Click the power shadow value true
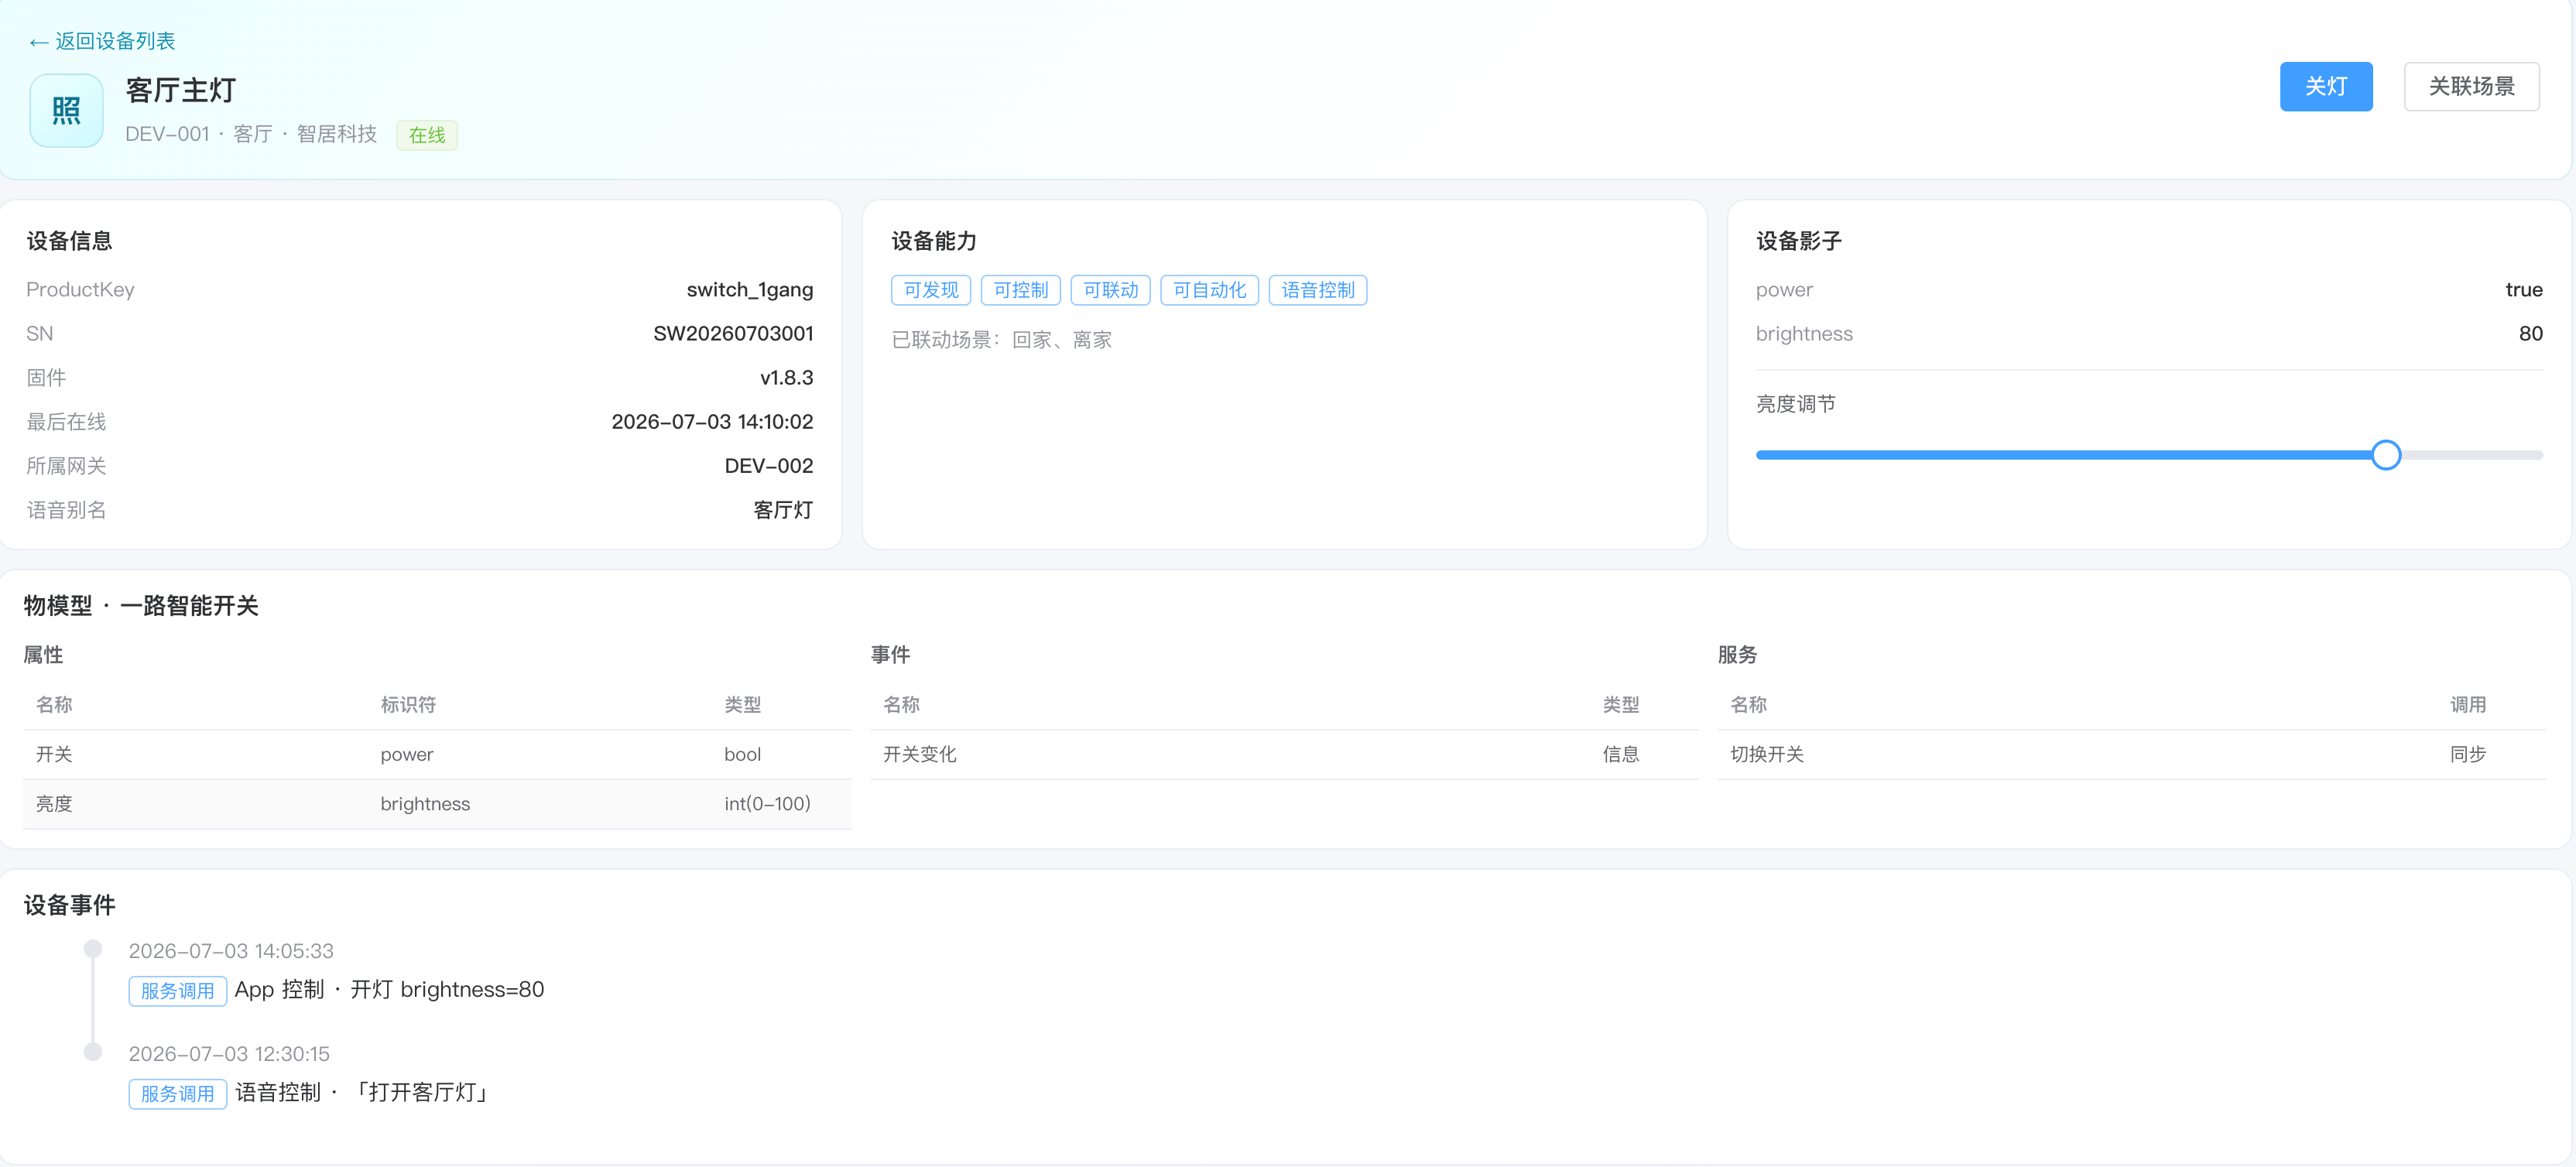Image resolution: width=2576 pixels, height=1167 pixels. 2523,290
